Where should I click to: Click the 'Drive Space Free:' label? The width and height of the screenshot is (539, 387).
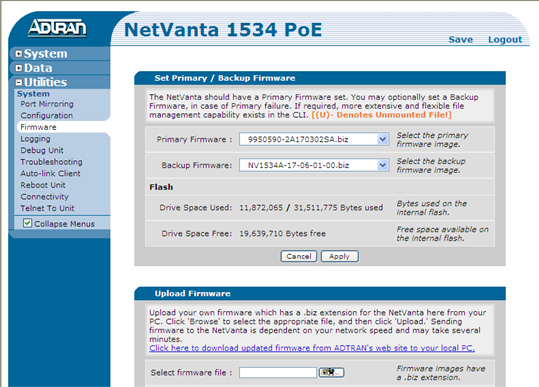tap(197, 234)
